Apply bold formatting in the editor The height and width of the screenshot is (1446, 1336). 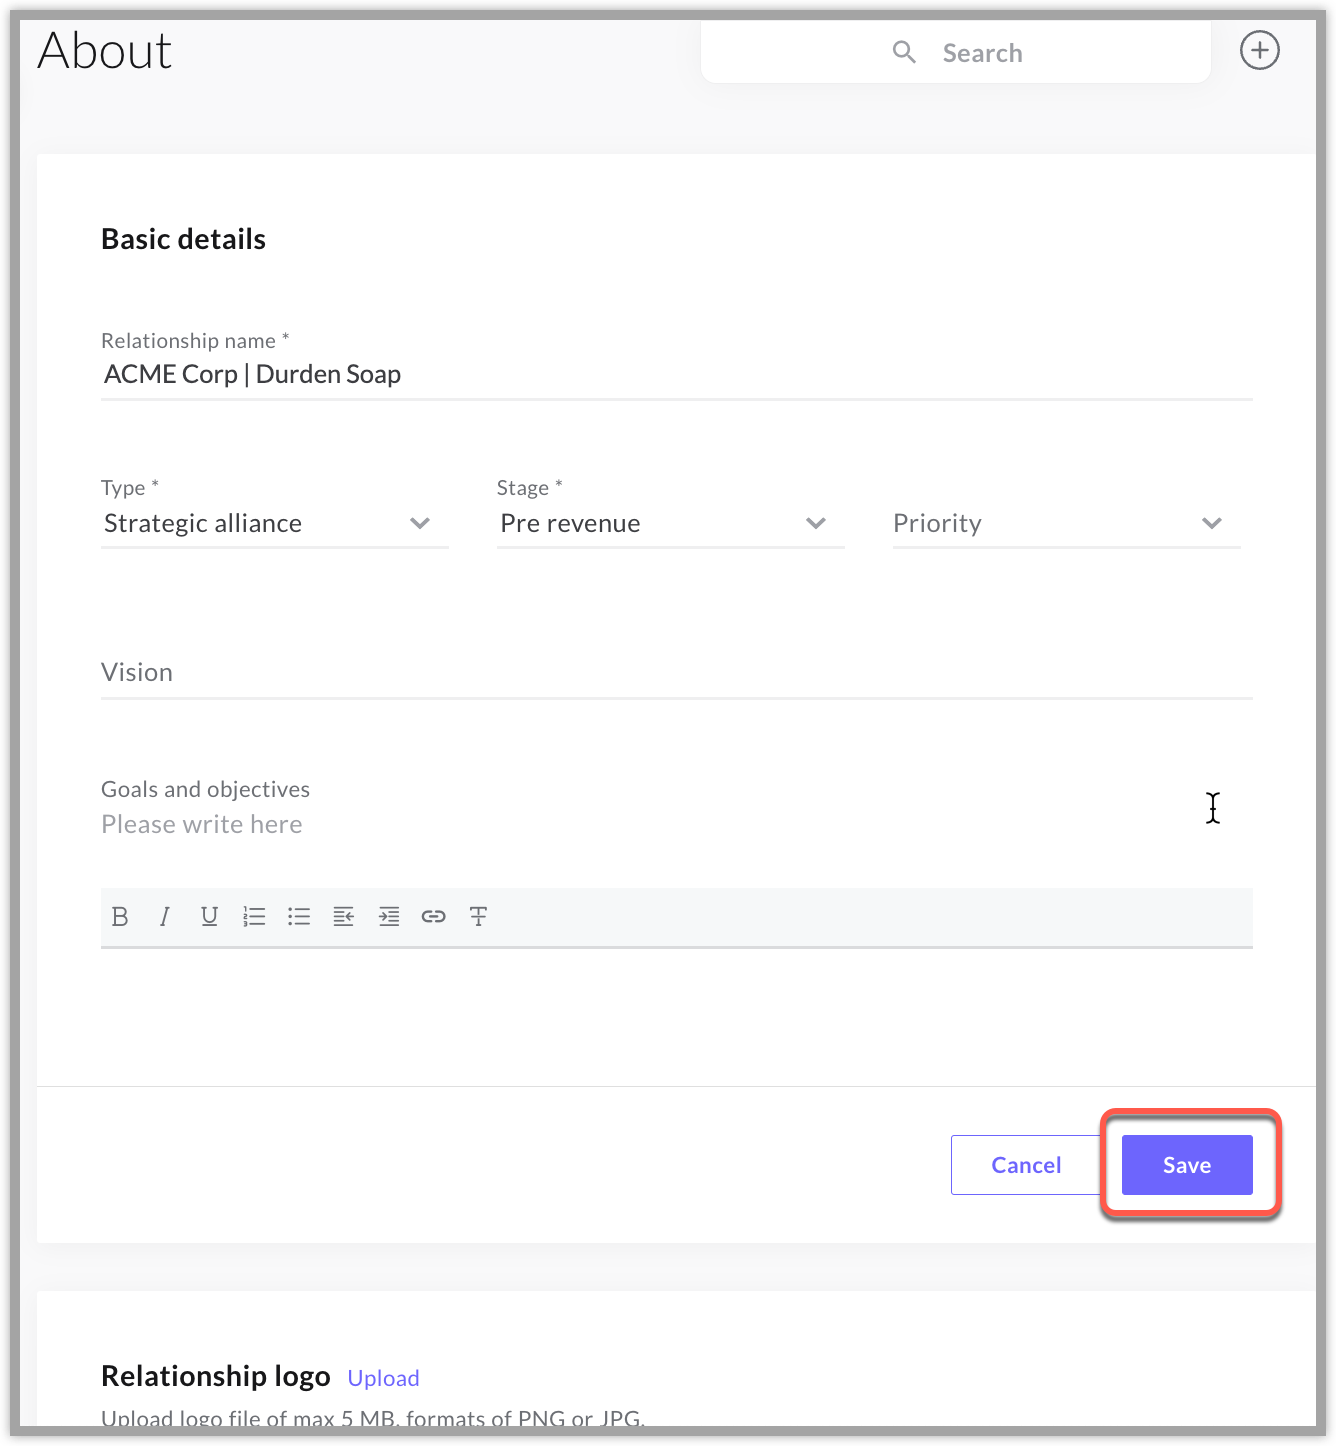(x=120, y=916)
